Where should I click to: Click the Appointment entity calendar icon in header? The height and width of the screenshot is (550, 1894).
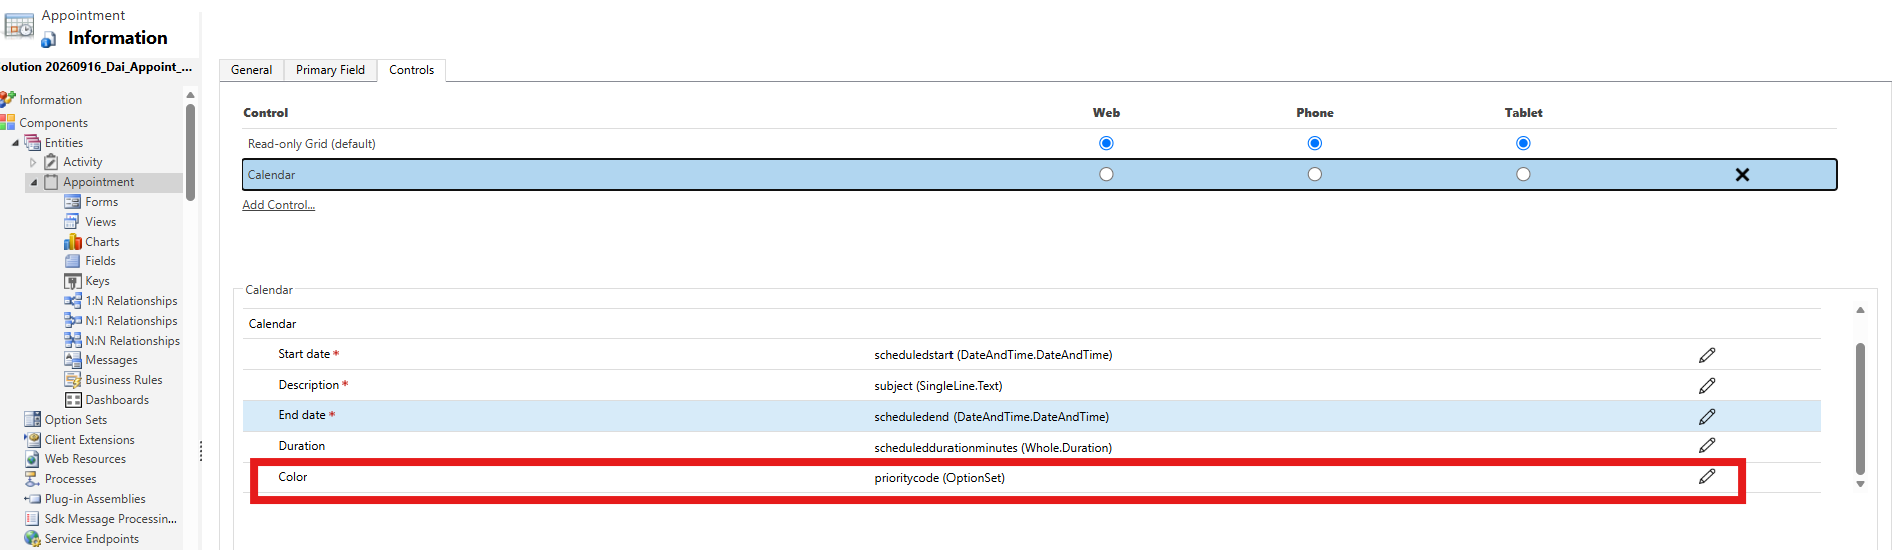[x=19, y=25]
